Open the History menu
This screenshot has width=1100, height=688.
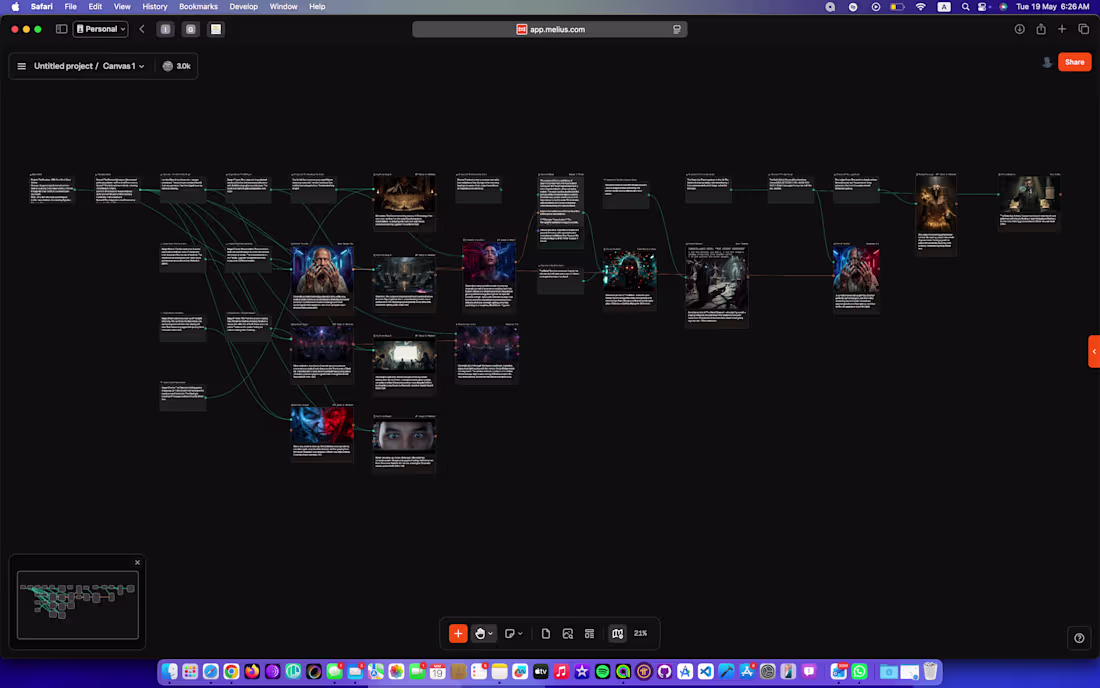coord(155,6)
